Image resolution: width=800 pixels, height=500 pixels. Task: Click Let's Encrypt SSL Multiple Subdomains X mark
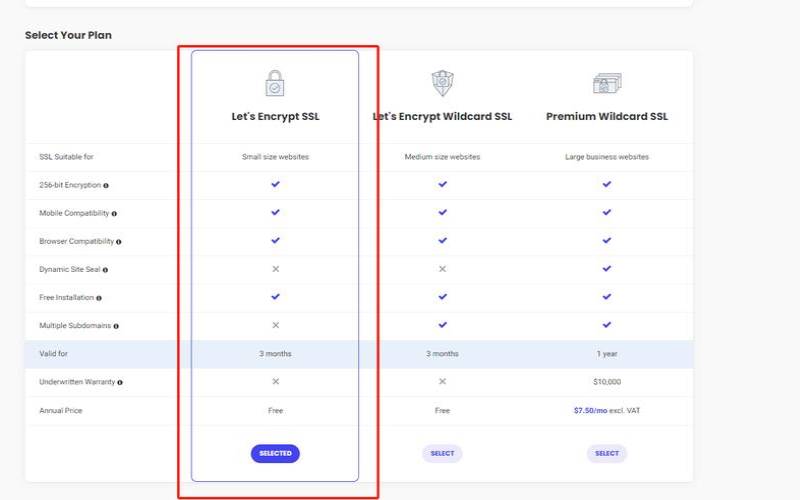275,325
